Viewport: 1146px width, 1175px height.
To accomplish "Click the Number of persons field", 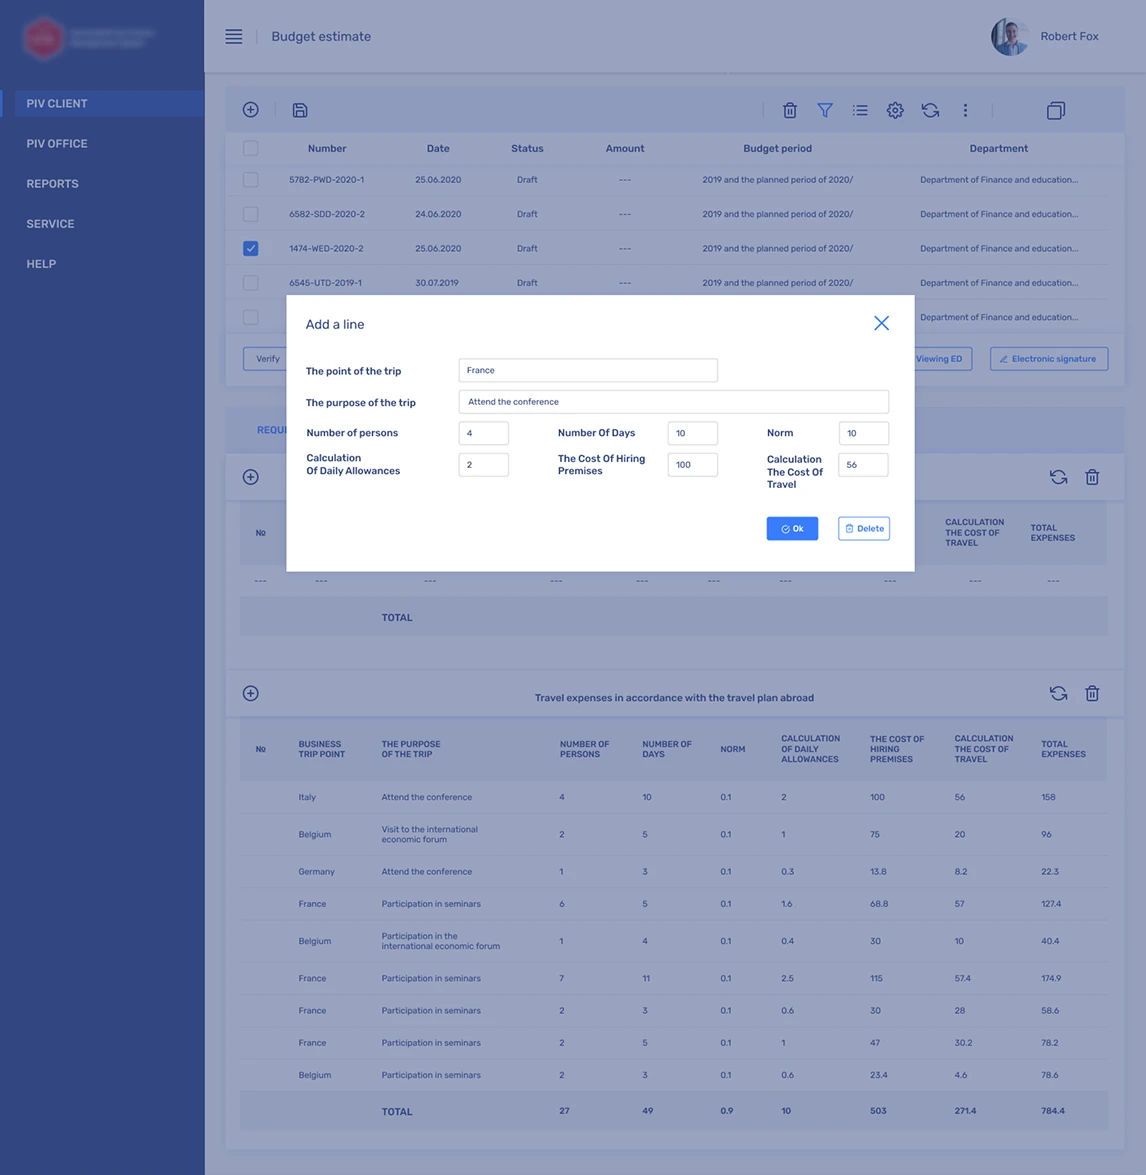I will (483, 433).
